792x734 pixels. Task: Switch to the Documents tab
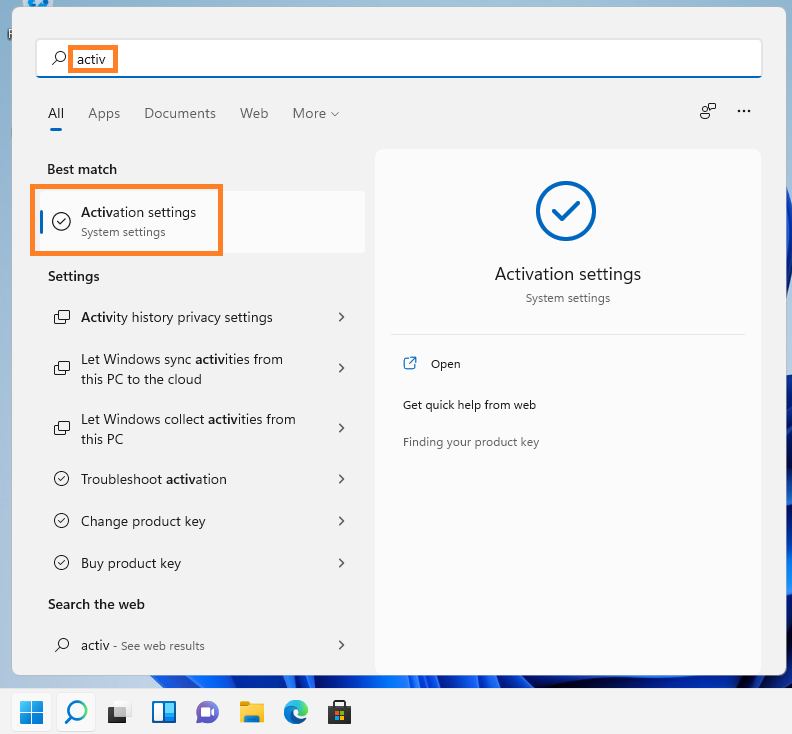click(x=180, y=114)
